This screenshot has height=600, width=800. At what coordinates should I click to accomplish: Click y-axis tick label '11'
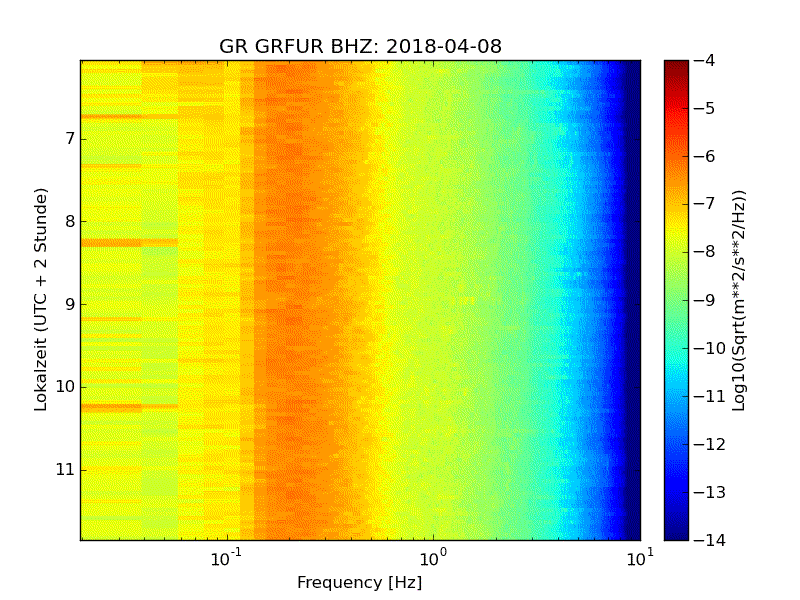coord(65,469)
